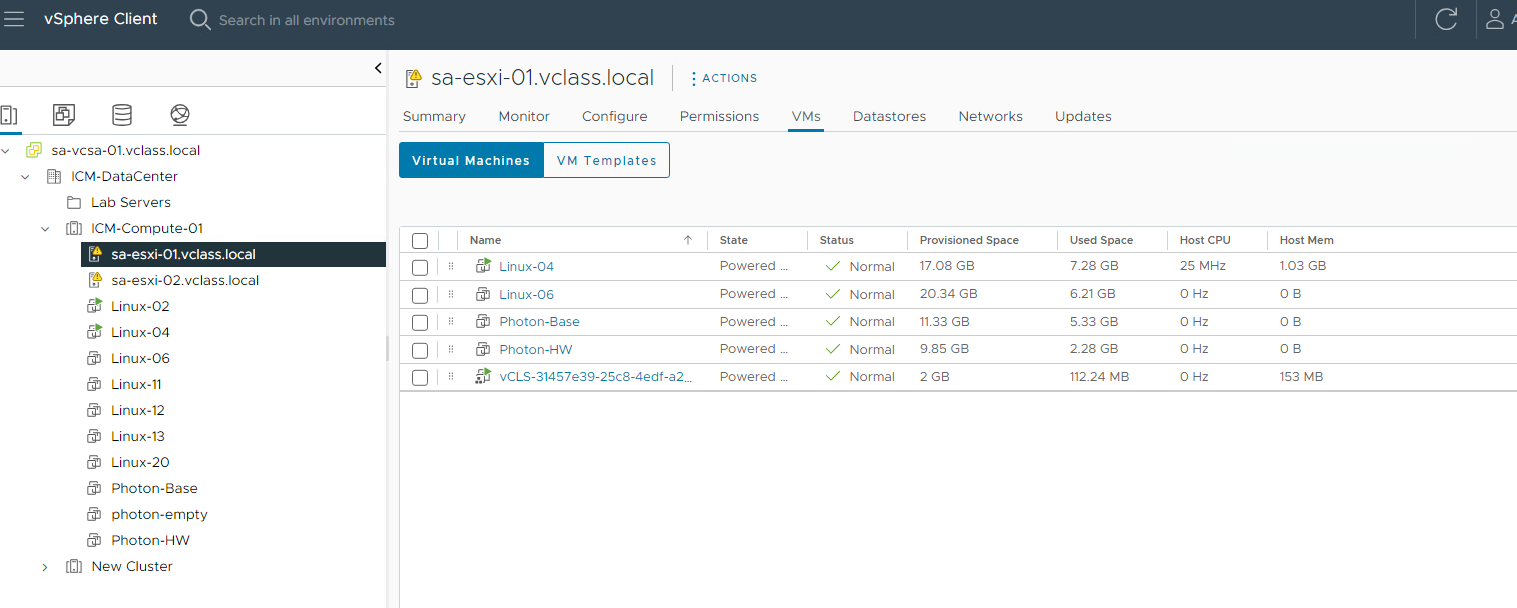The height and width of the screenshot is (608, 1517).
Task: Click the Linux-02 VM icon in tree
Action: (95, 306)
